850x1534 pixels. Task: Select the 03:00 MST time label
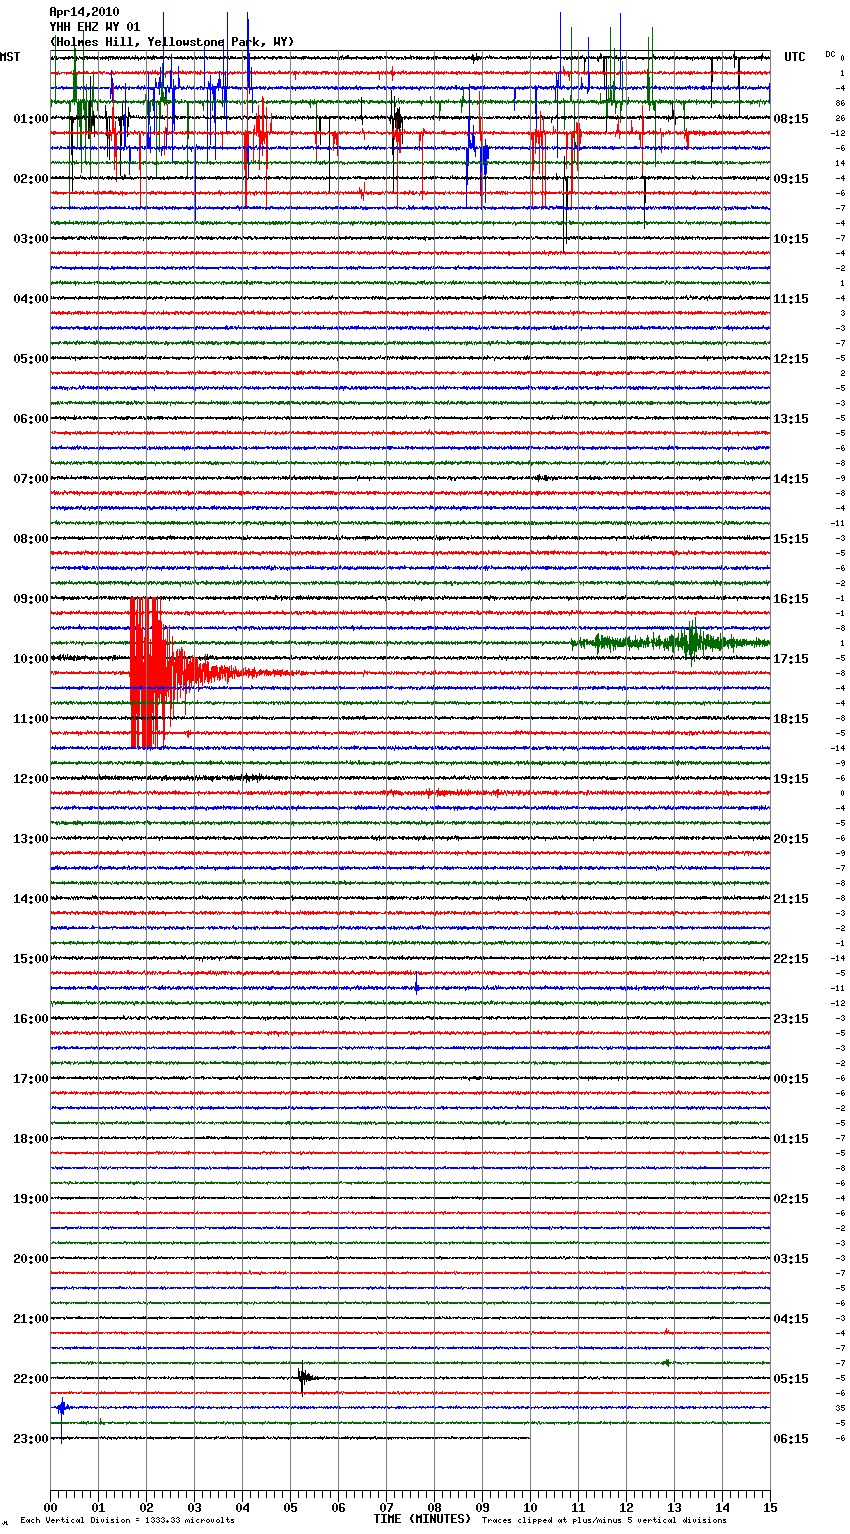point(31,239)
